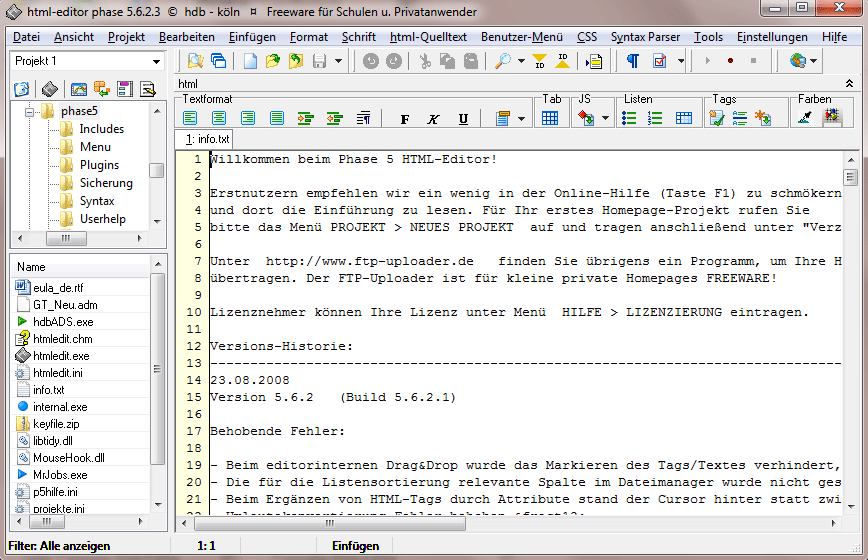Open the Projekt 1 dropdown
The height and width of the screenshot is (560, 868).
[x=157, y=61]
